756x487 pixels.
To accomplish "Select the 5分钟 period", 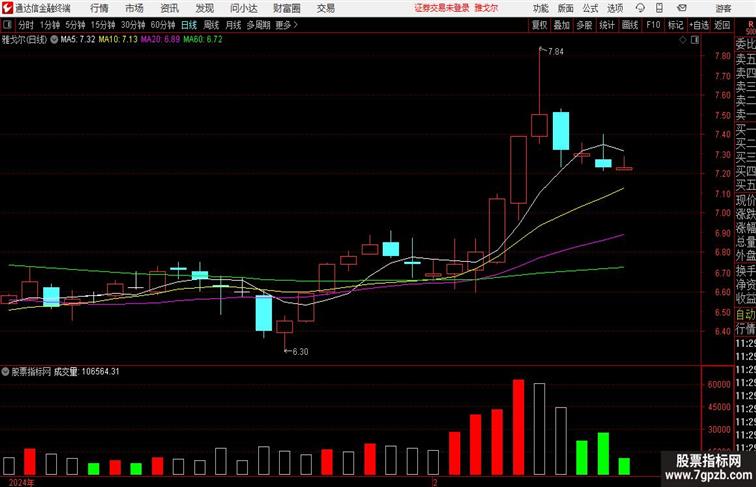I will 75,25.
